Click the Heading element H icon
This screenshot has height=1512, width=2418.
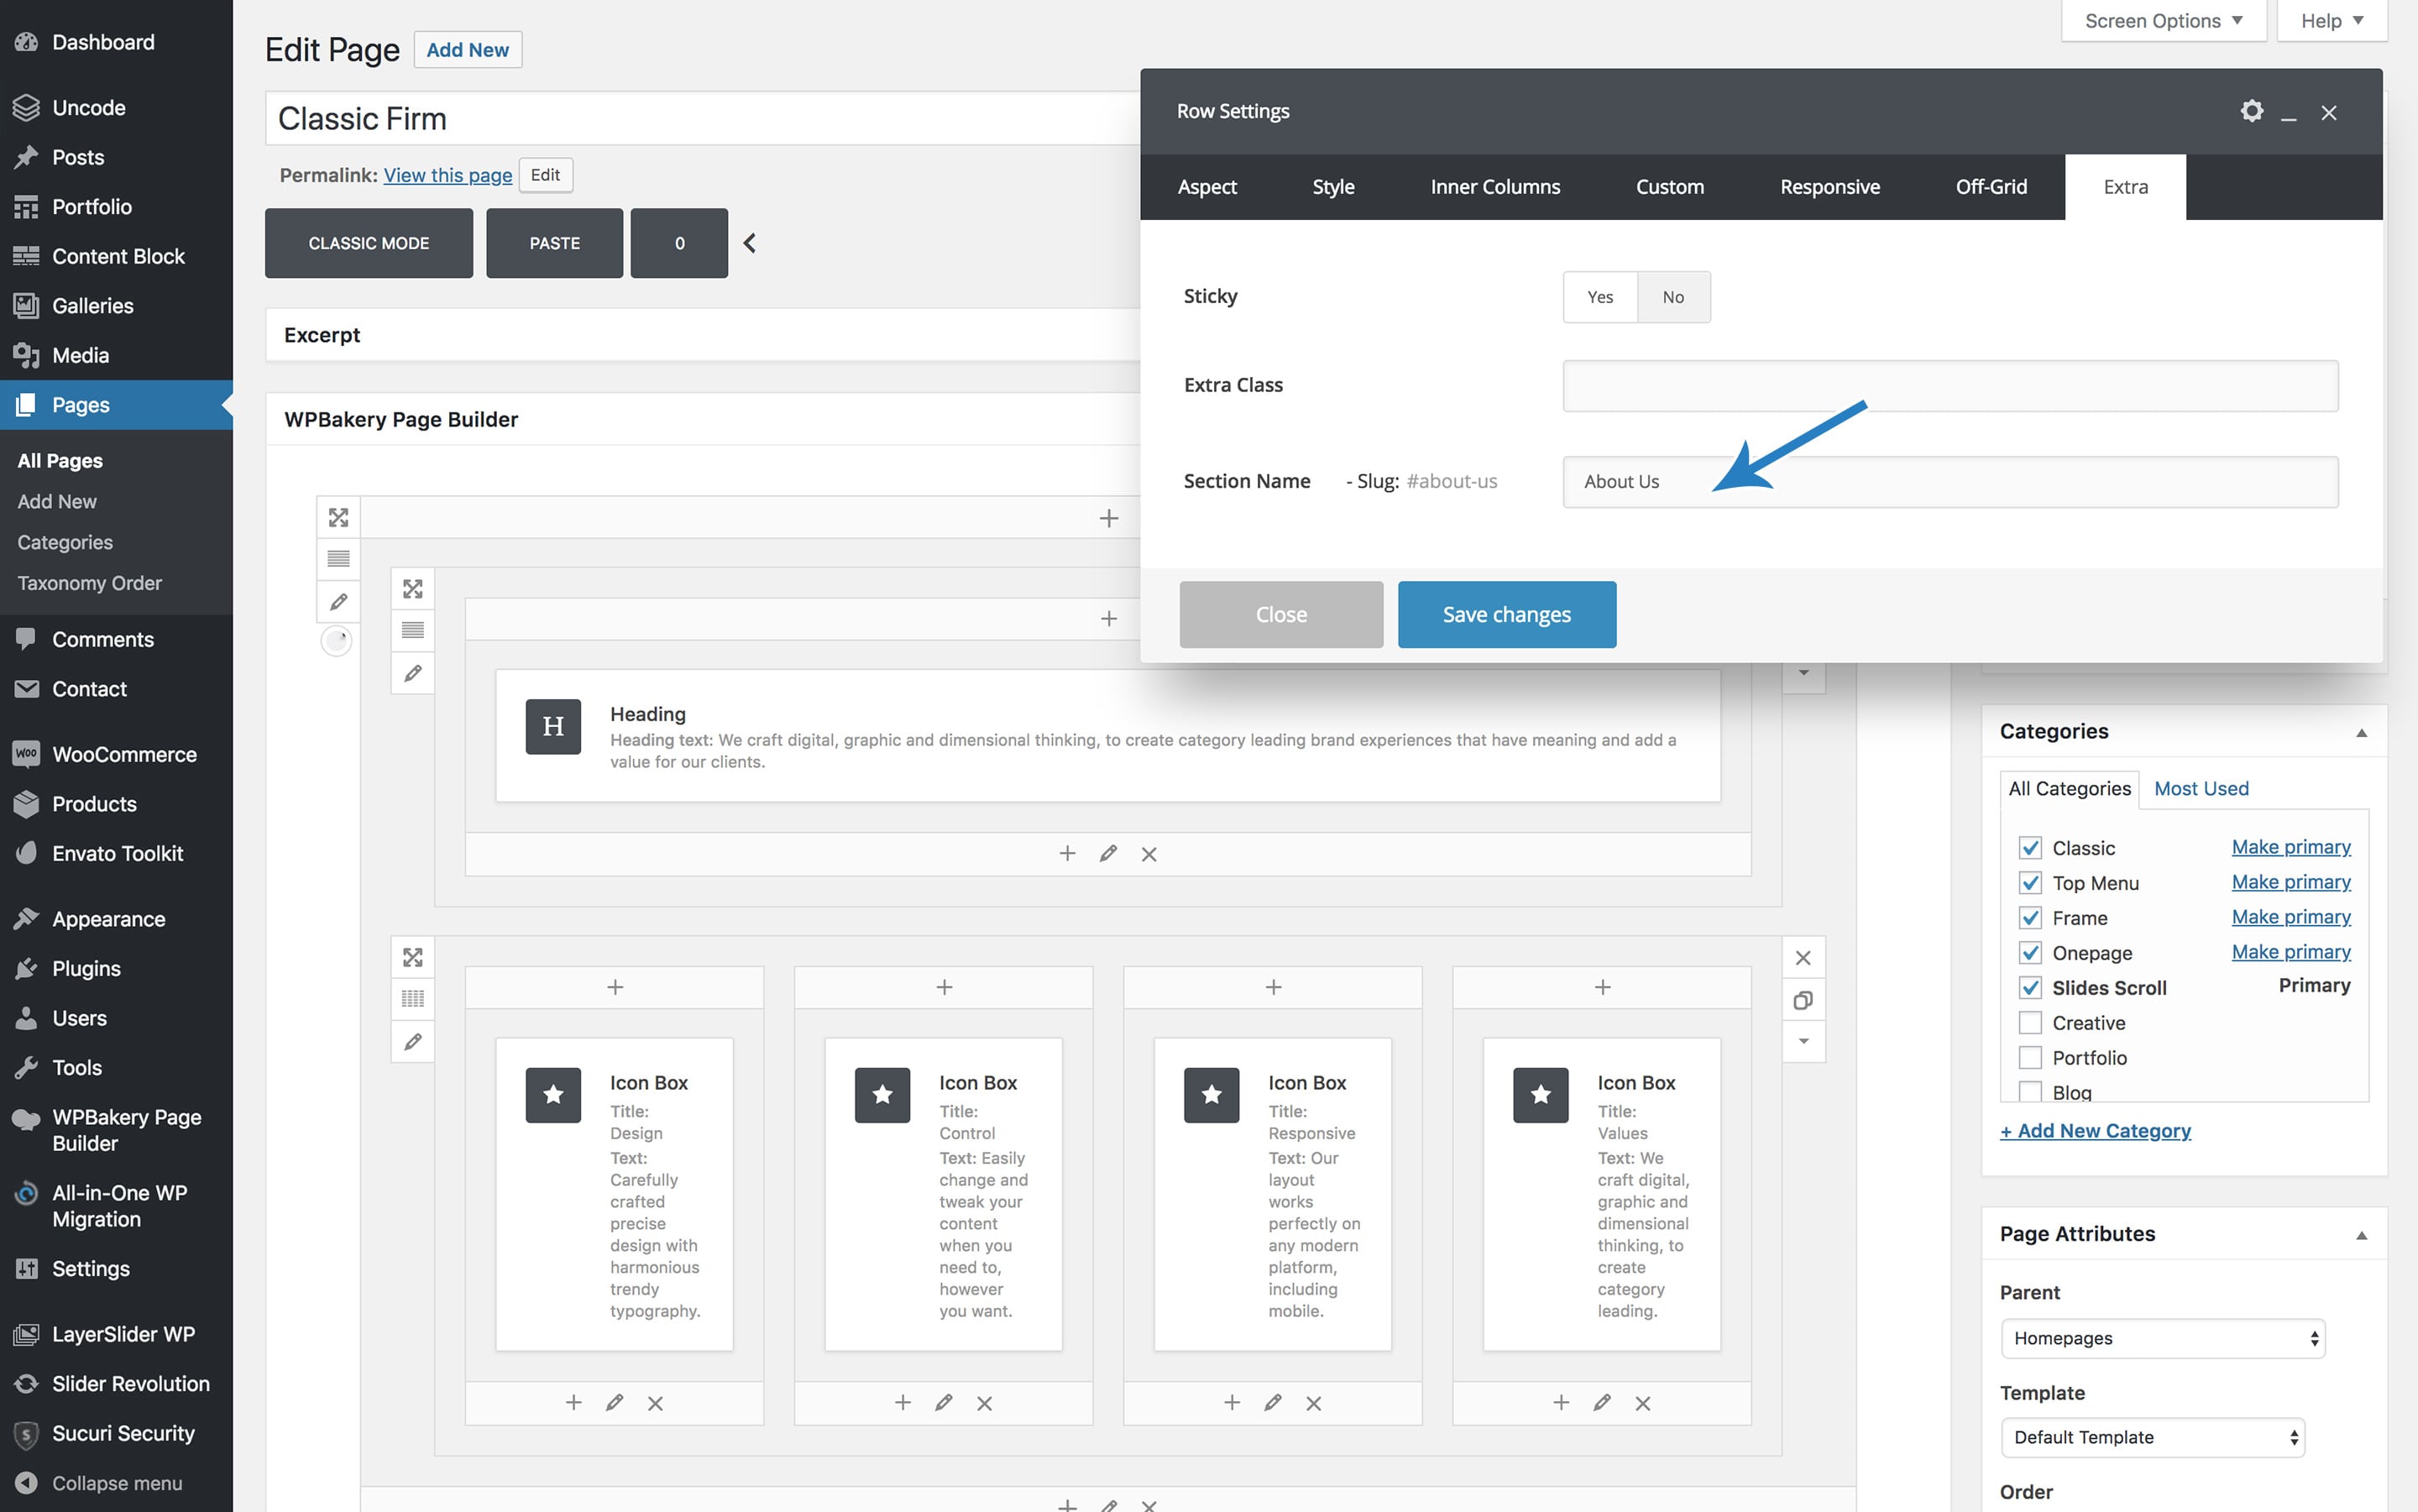[x=553, y=726]
